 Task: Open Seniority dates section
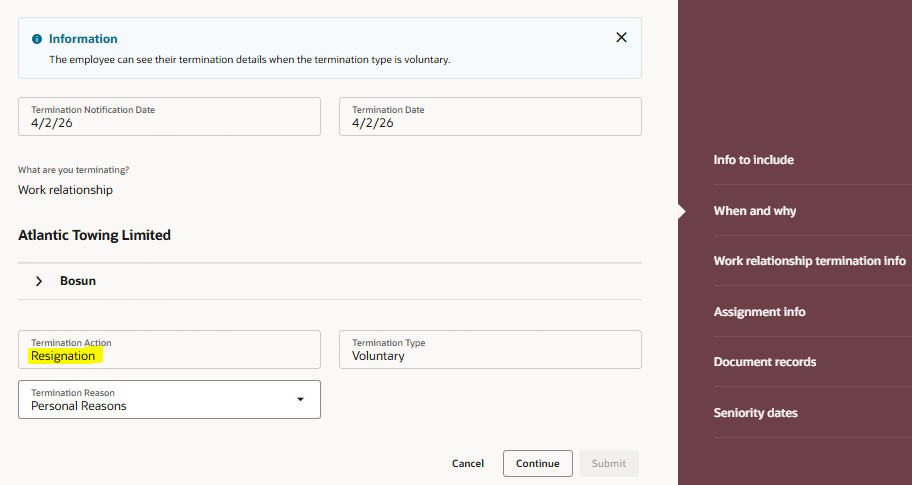[755, 413]
